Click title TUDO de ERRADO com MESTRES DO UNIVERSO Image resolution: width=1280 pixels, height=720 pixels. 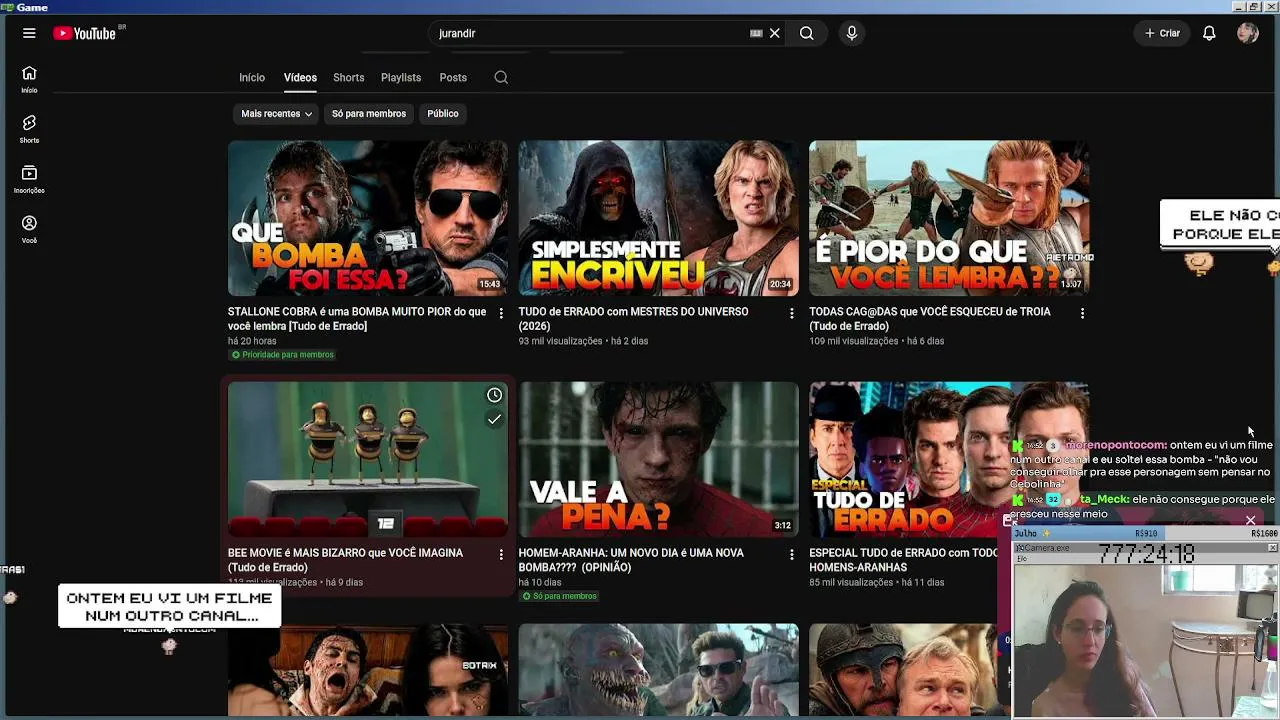click(x=634, y=319)
